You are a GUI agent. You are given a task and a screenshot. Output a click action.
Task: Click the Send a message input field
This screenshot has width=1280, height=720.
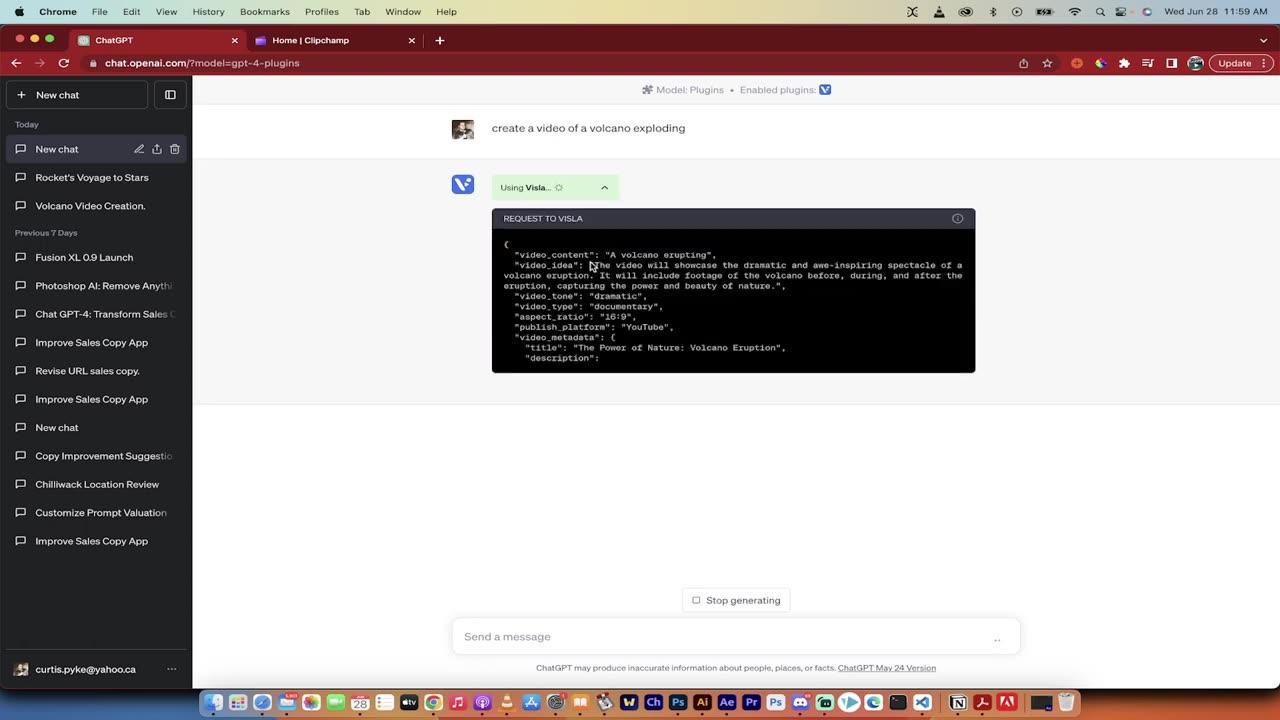click(720, 637)
